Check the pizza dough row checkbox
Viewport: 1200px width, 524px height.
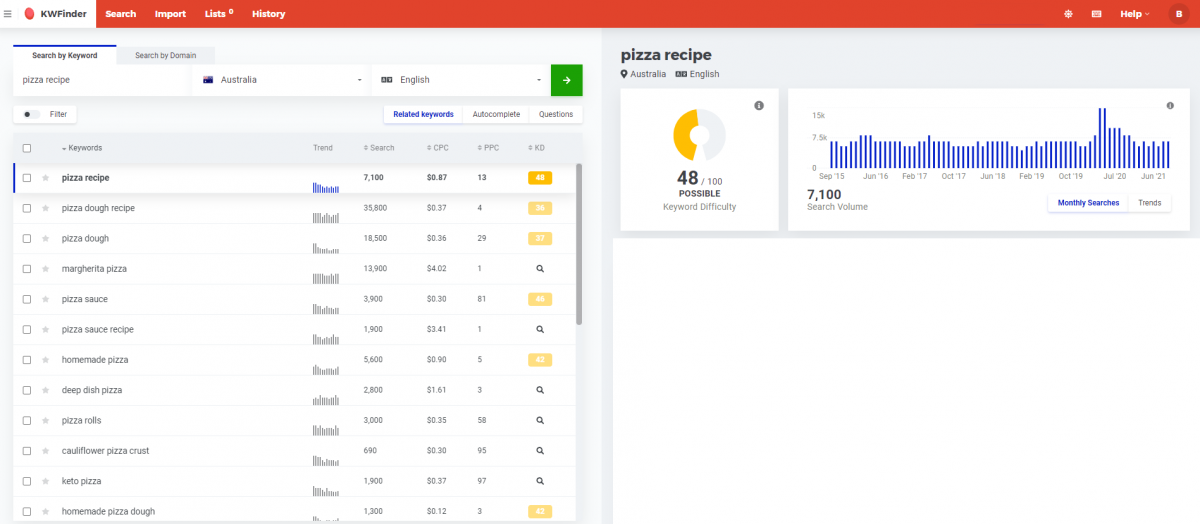pyautogui.click(x=27, y=238)
